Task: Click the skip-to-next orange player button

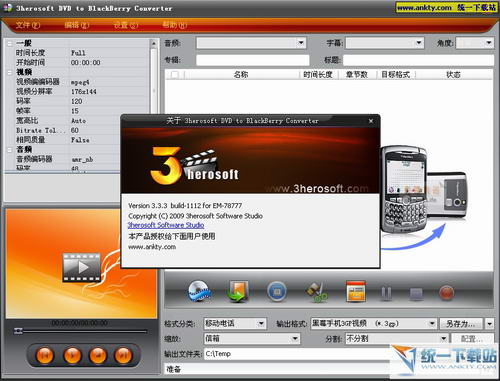Action: pos(123,355)
